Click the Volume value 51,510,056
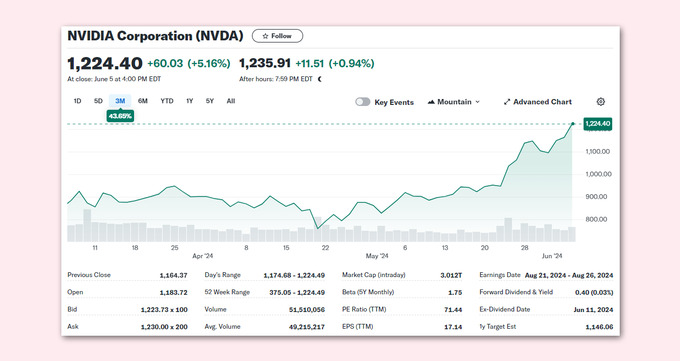The height and width of the screenshot is (361, 680). 307,310
